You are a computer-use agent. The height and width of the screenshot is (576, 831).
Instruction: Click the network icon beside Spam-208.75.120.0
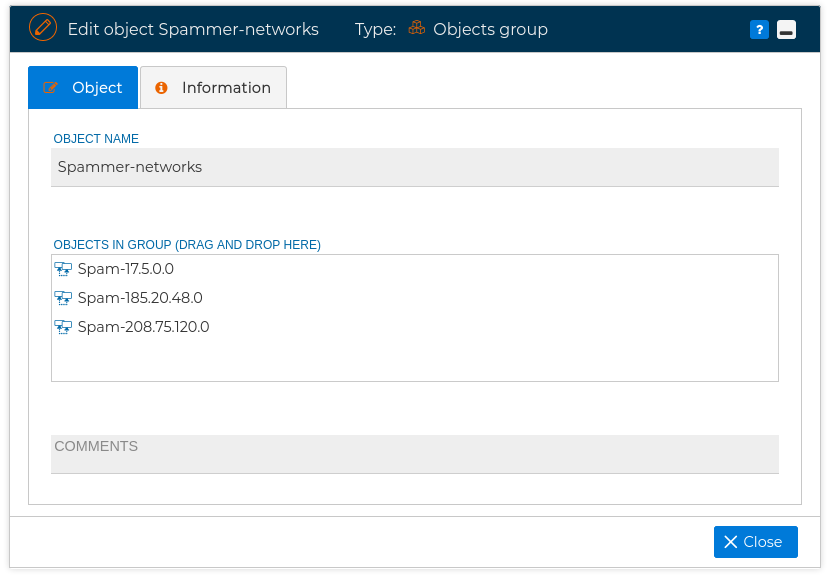(x=63, y=327)
